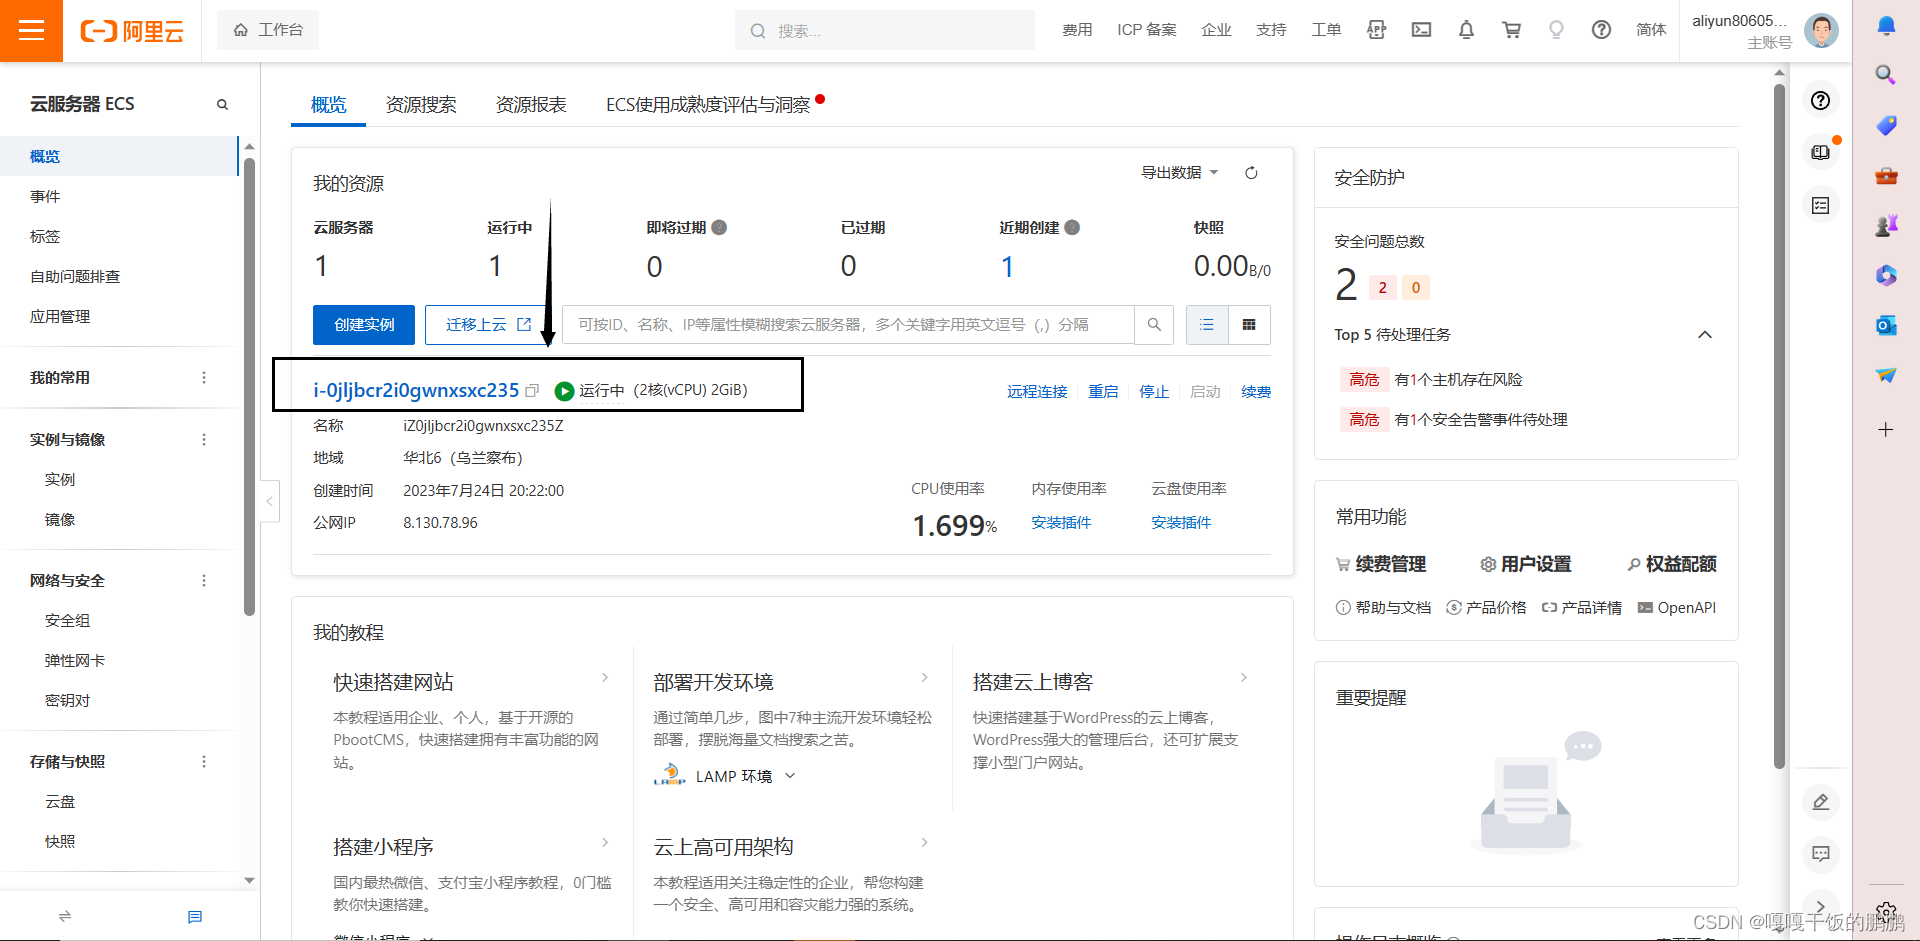The image size is (1920, 941).
Task: Open instance i-0jljbcr2i0gwnxsxc235 link
Action: click(416, 390)
